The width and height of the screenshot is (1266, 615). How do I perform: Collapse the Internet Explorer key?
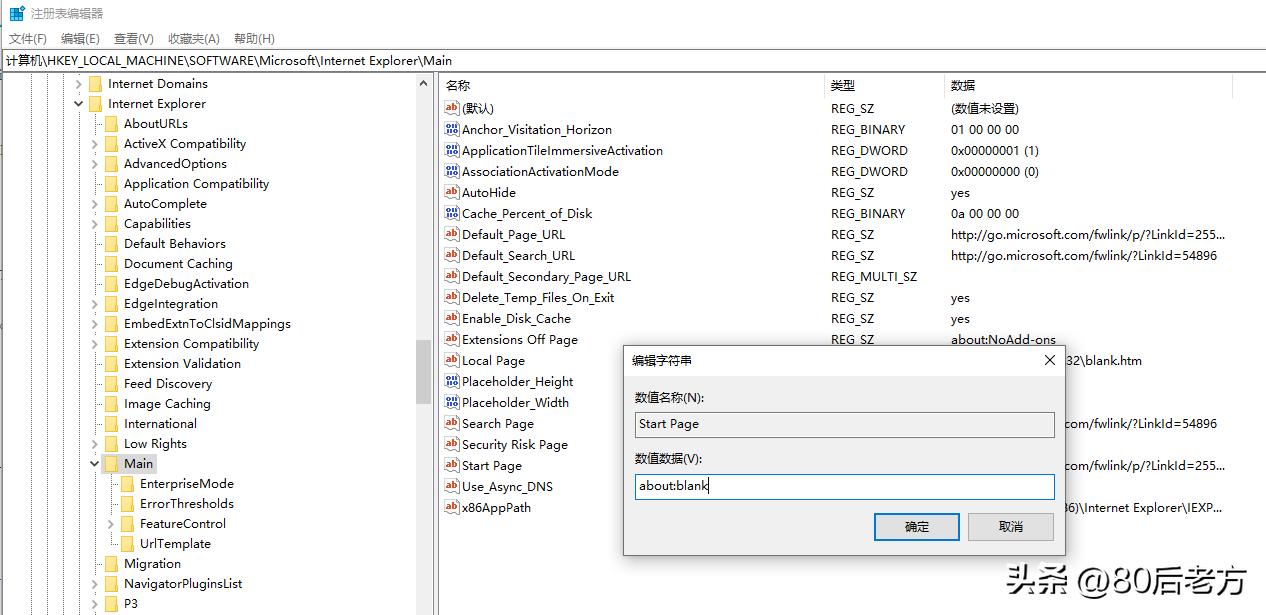point(79,104)
